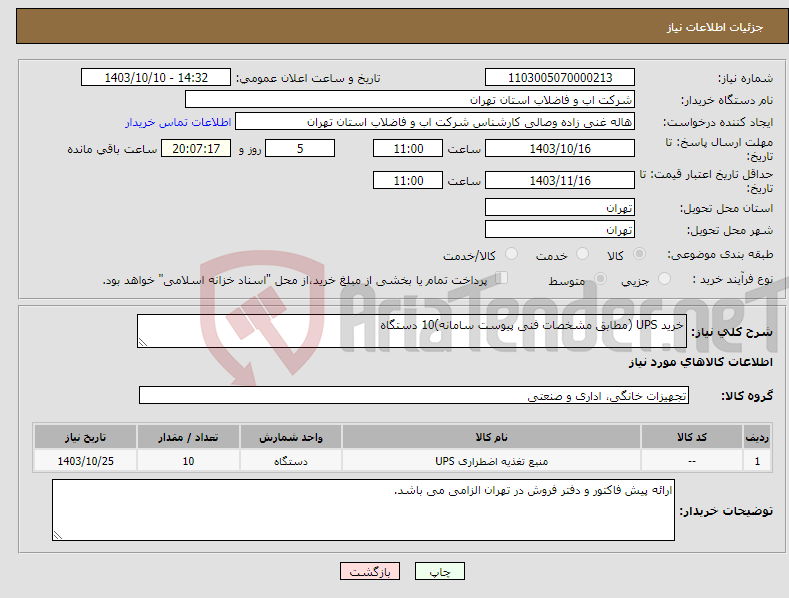Click the شماره نیاز field 1103005070000213
This screenshot has width=789, height=598.
click(560, 78)
